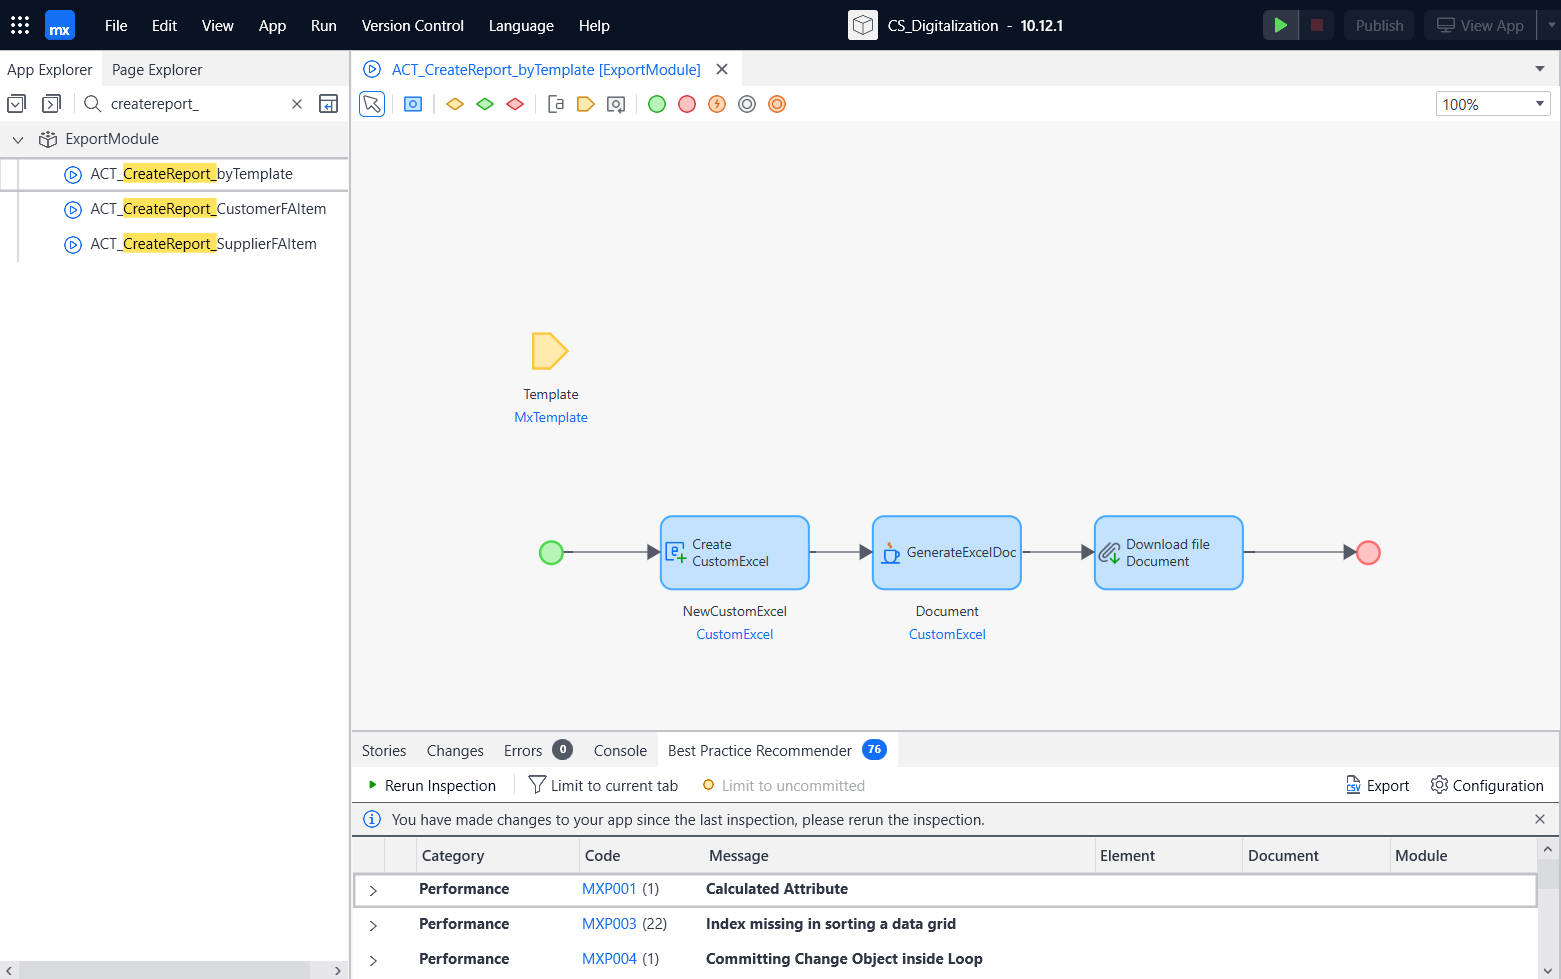Select the green Start event tool

[657, 103]
